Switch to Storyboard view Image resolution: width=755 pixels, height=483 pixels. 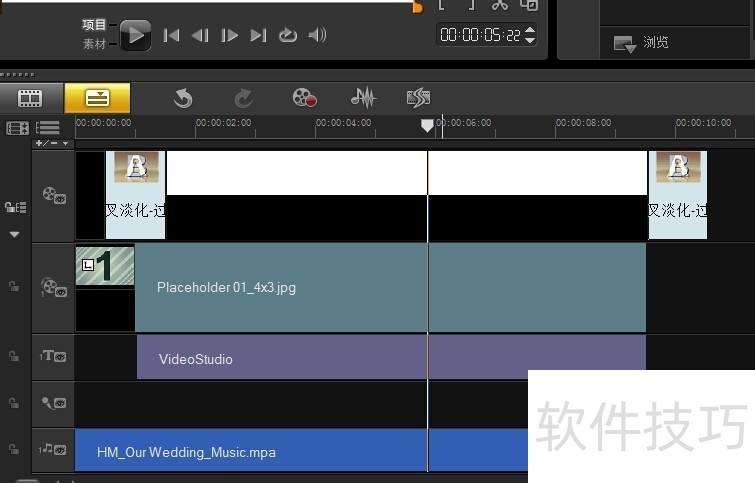click(30, 98)
